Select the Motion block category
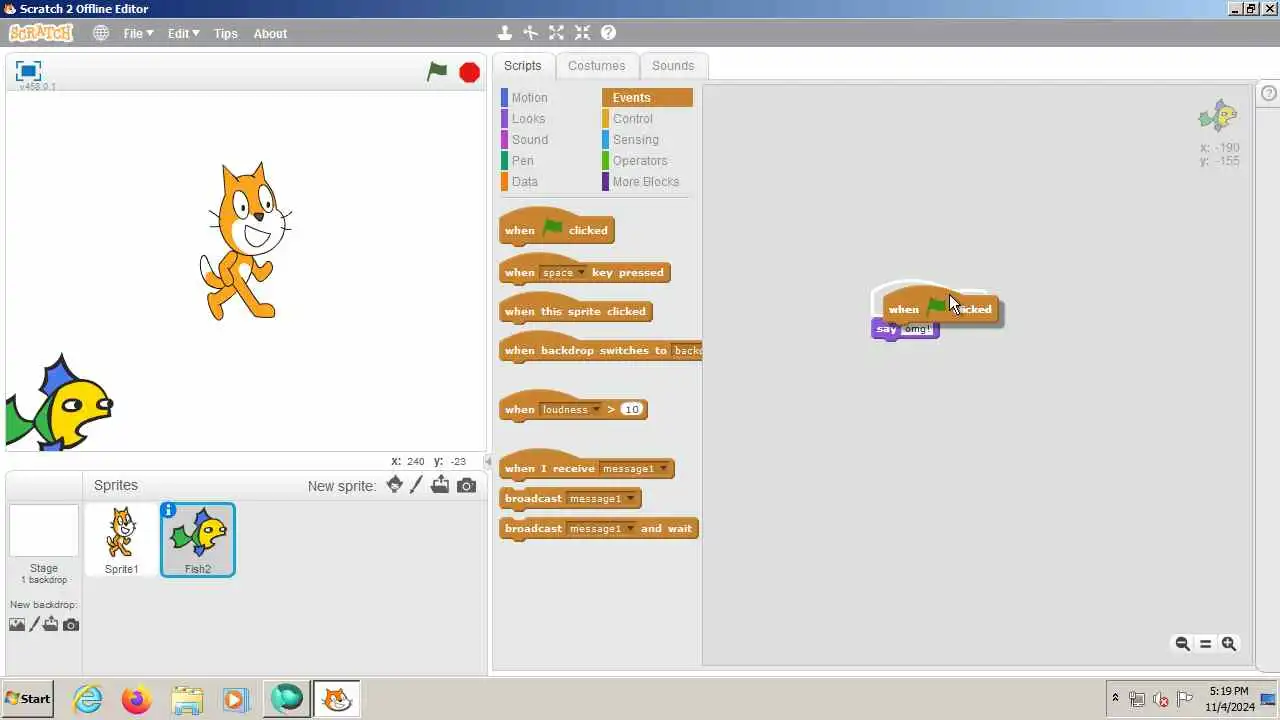1280x720 pixels. coord(529,97)
